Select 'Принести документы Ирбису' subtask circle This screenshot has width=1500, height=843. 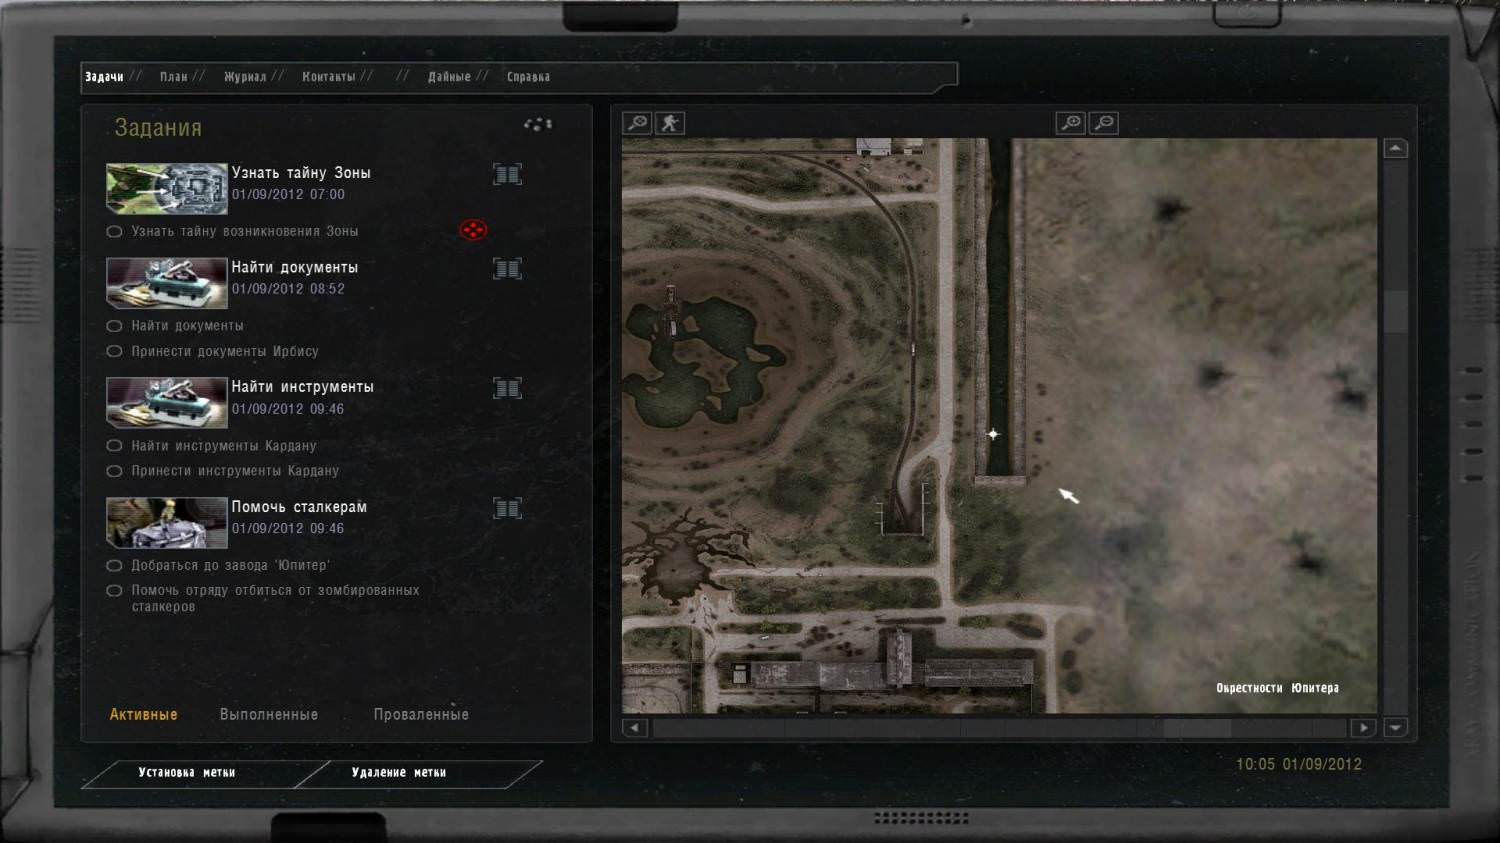click(x=114, y=352)
